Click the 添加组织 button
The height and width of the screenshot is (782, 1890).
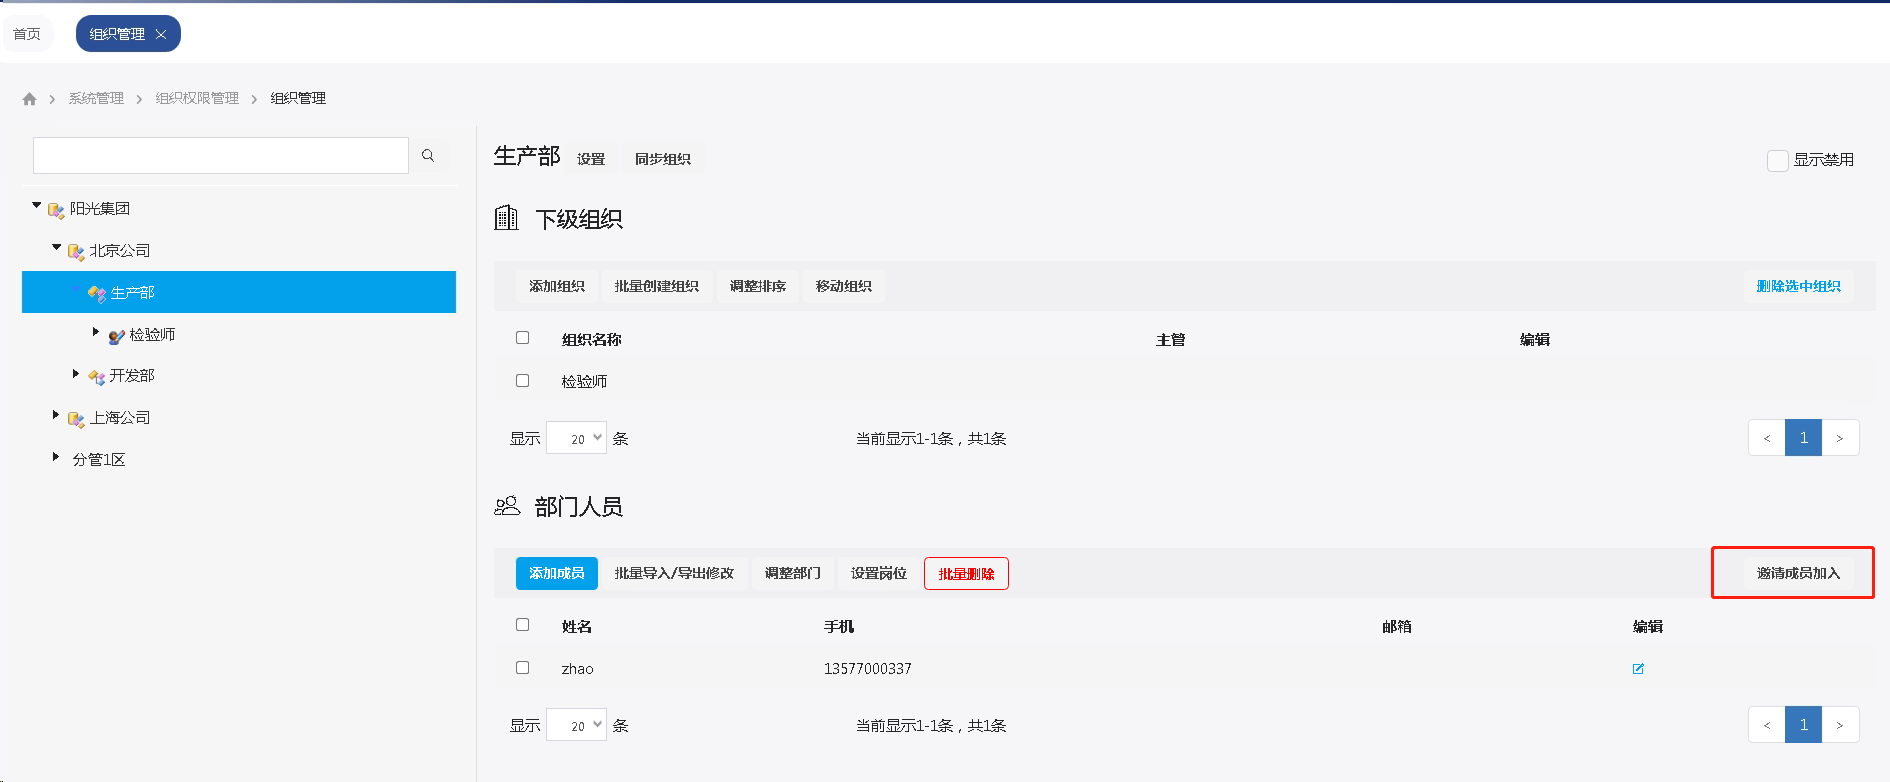[557, 286]
